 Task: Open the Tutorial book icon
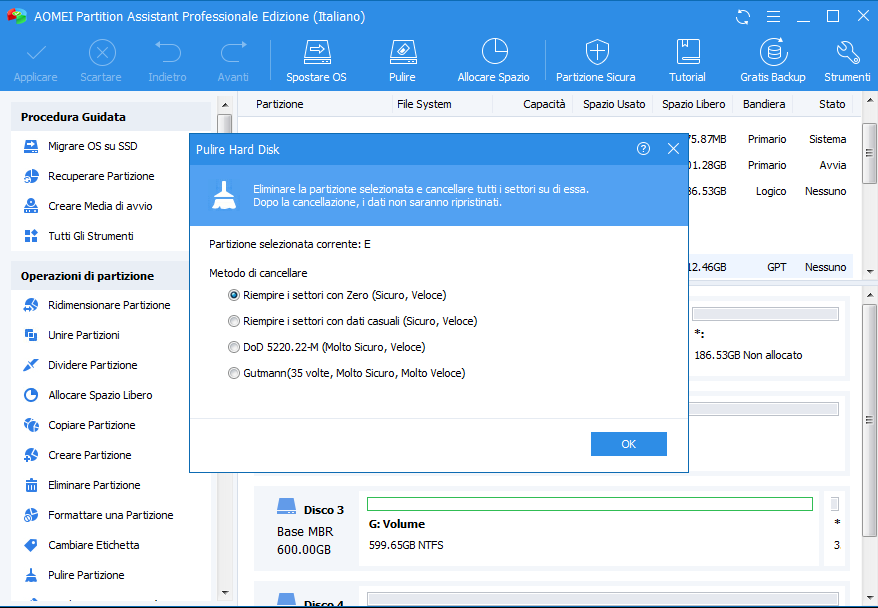[x=688, y=52]
